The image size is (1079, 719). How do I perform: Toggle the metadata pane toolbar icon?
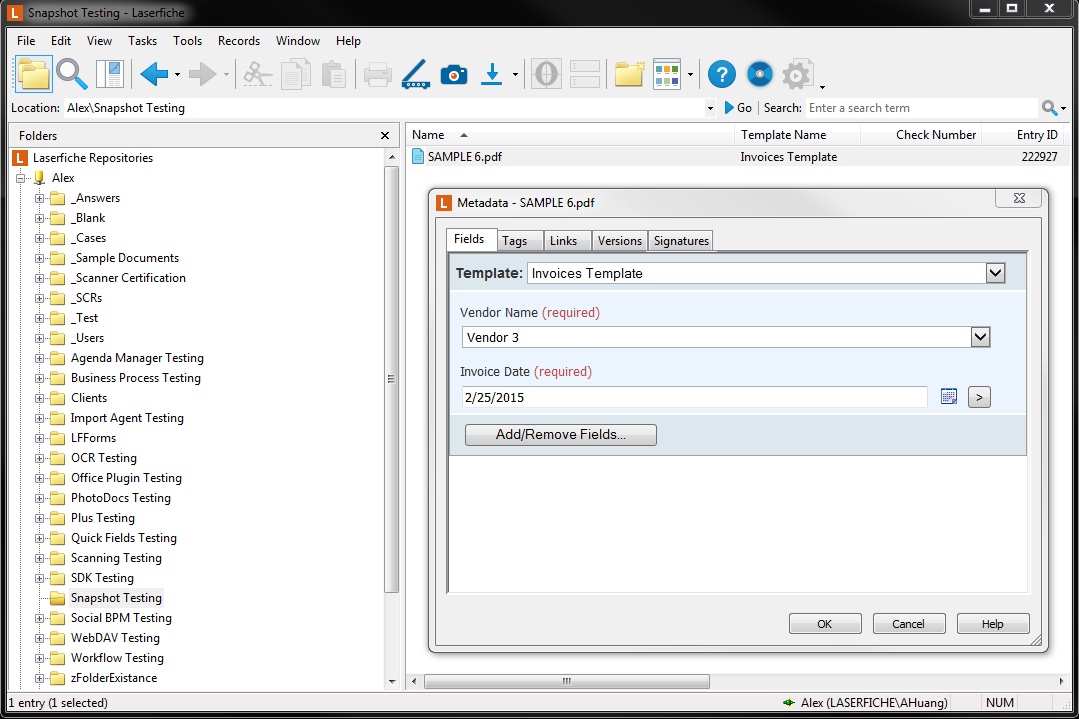click(109, 74)
